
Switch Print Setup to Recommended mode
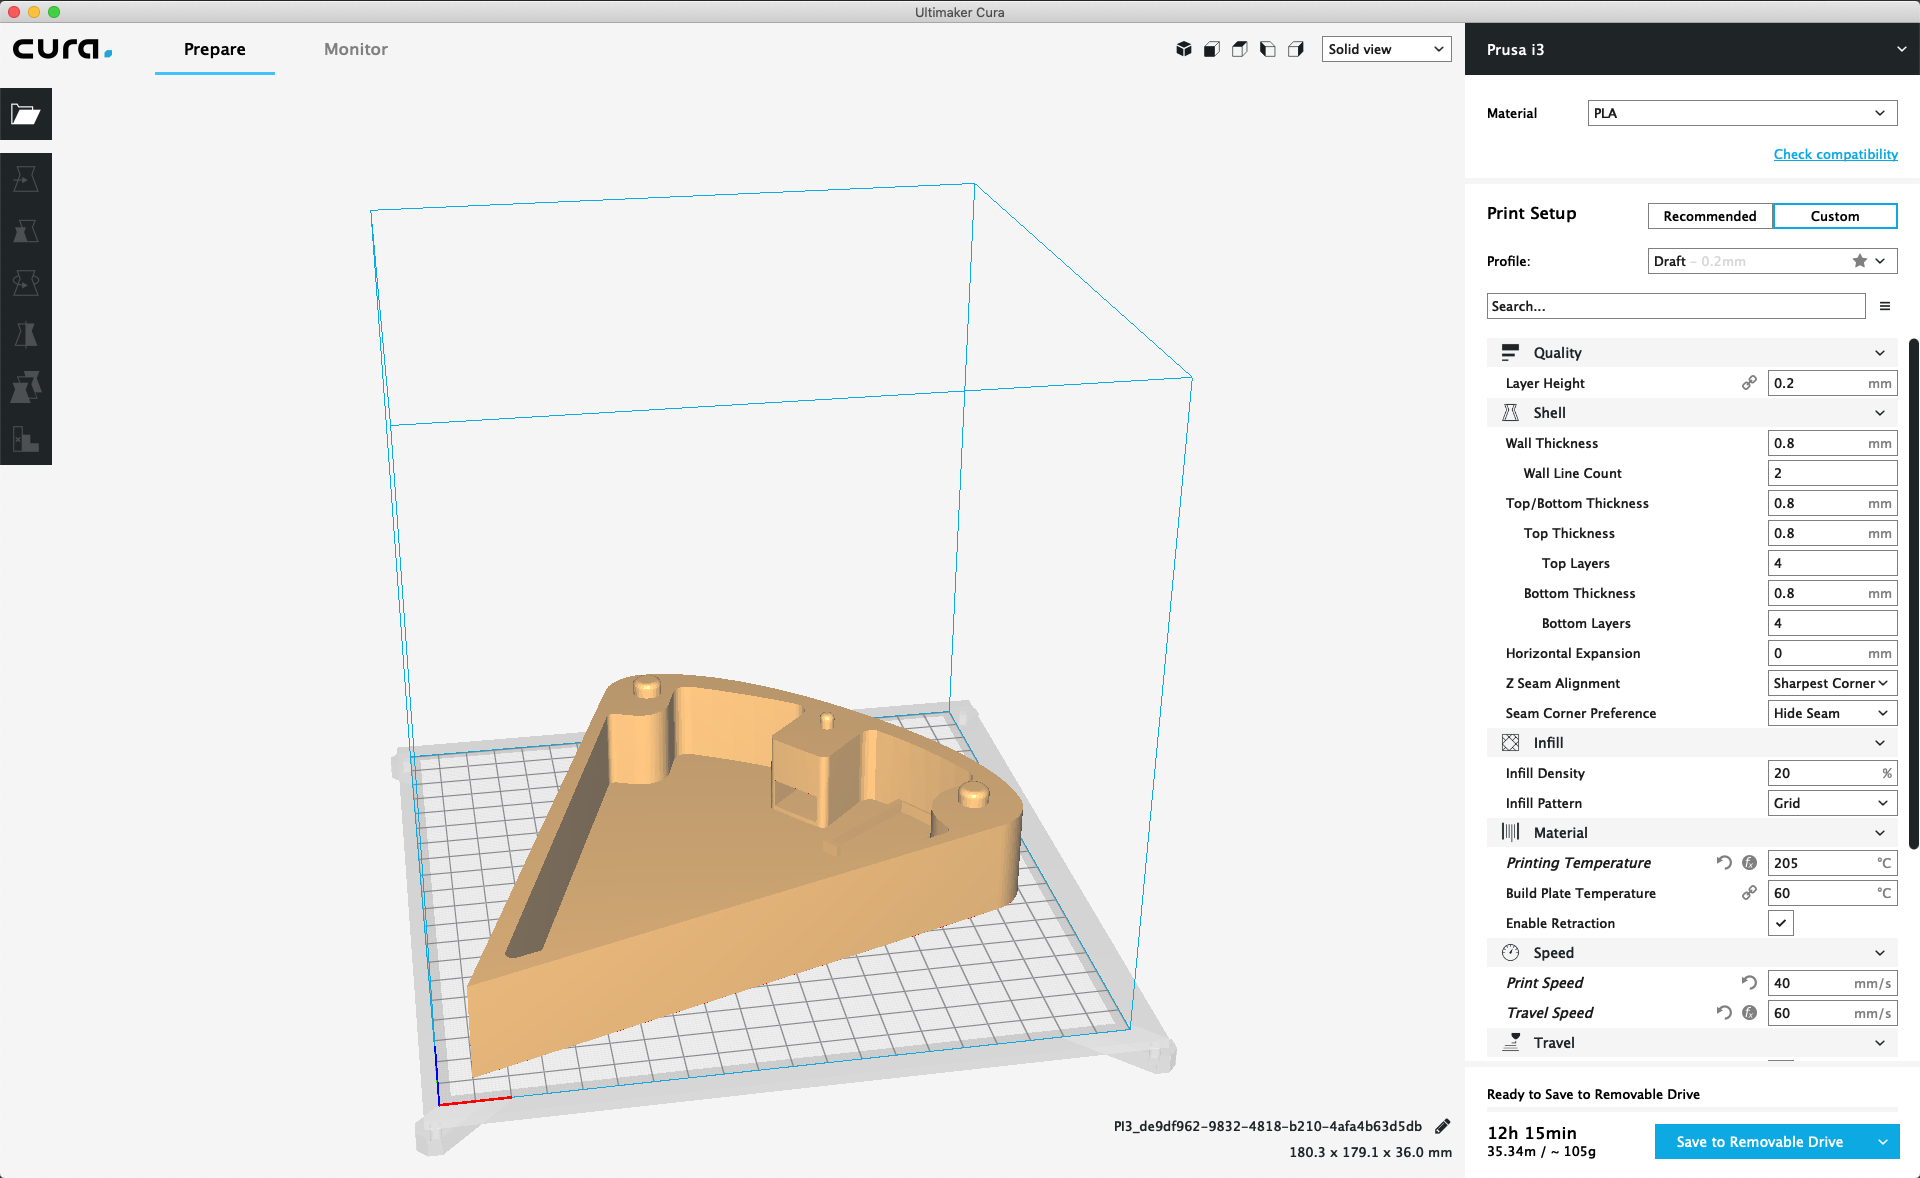click(x=1710, y=216)
